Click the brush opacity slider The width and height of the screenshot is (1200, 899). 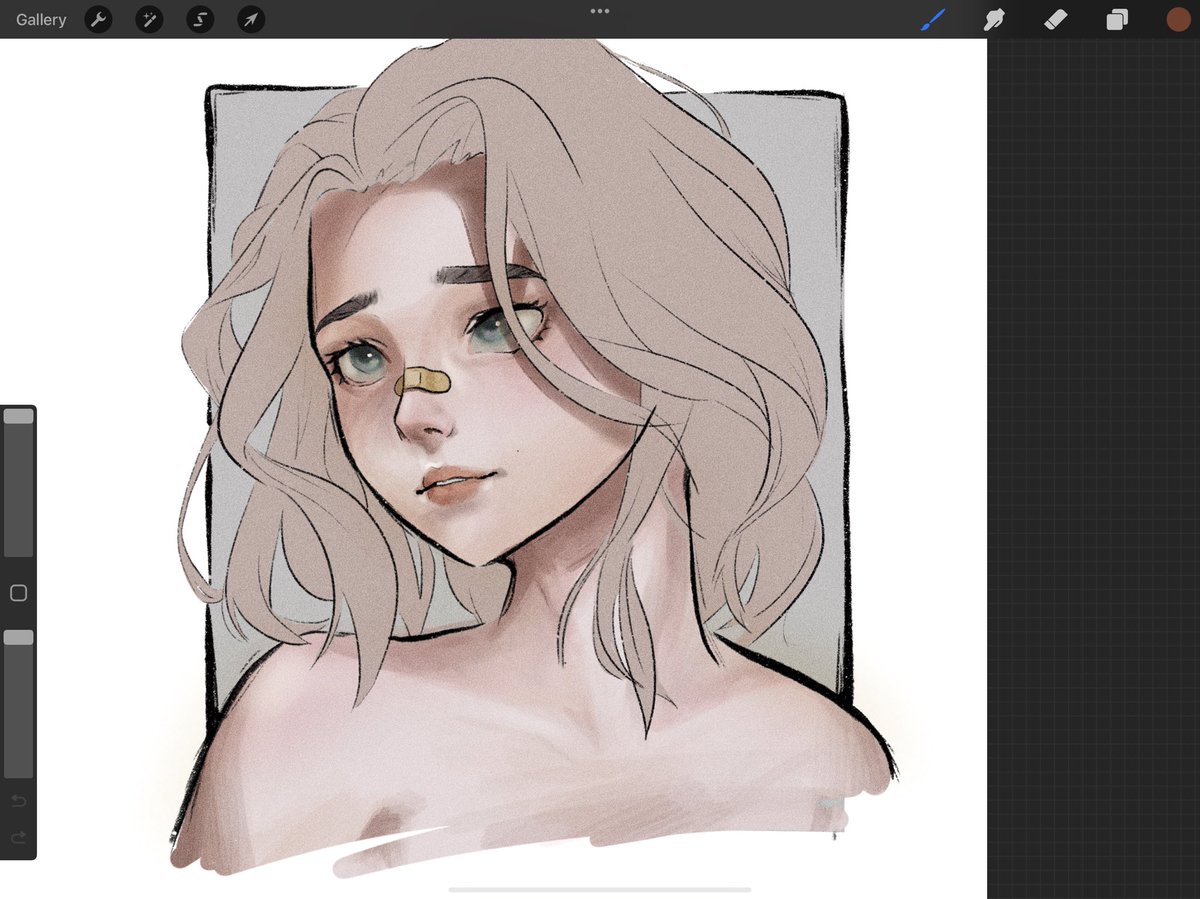click(x=19, y=703)
